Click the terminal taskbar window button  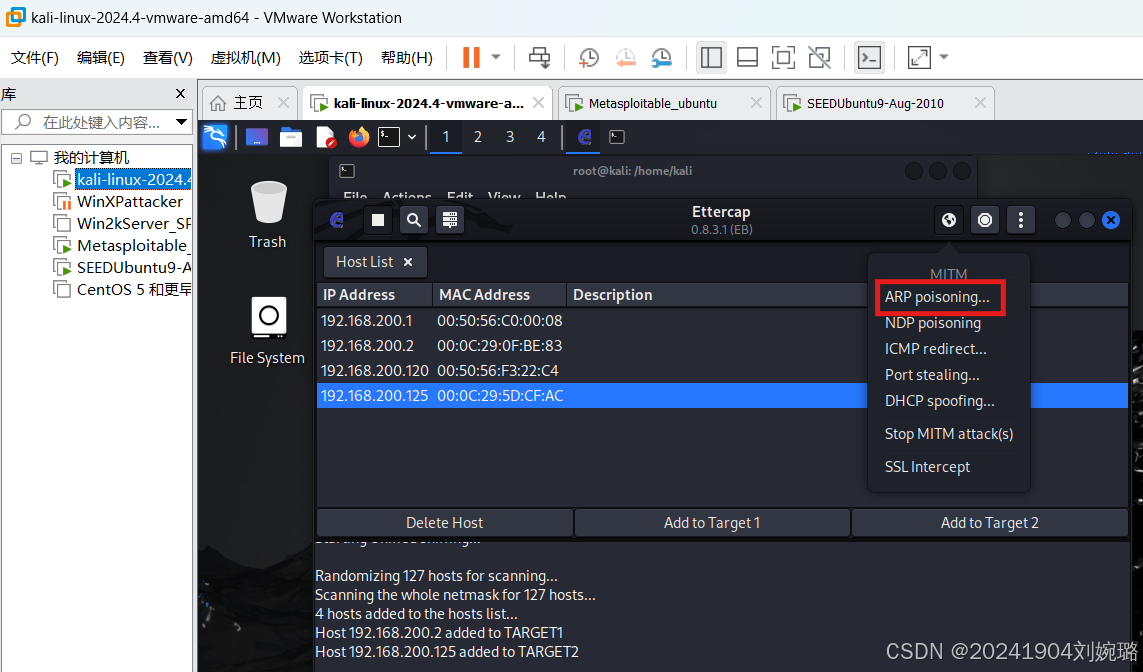tap(617, 137)
